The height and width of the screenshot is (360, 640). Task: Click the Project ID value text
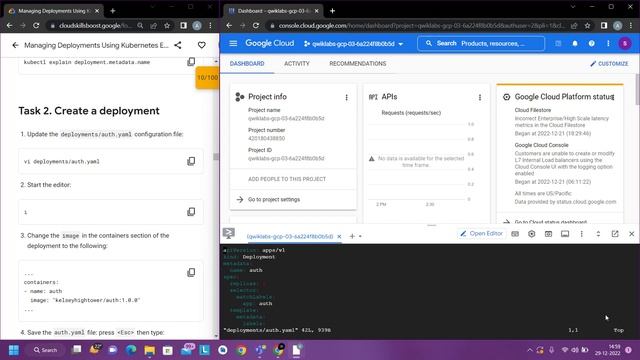286,158
